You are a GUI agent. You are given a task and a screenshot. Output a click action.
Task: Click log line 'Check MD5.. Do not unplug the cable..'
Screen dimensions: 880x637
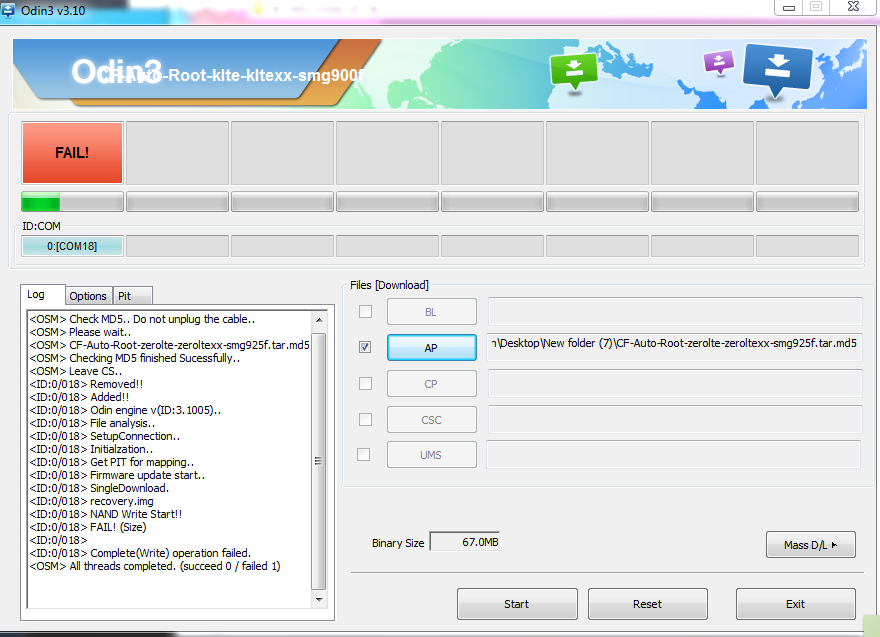(143, 319)
